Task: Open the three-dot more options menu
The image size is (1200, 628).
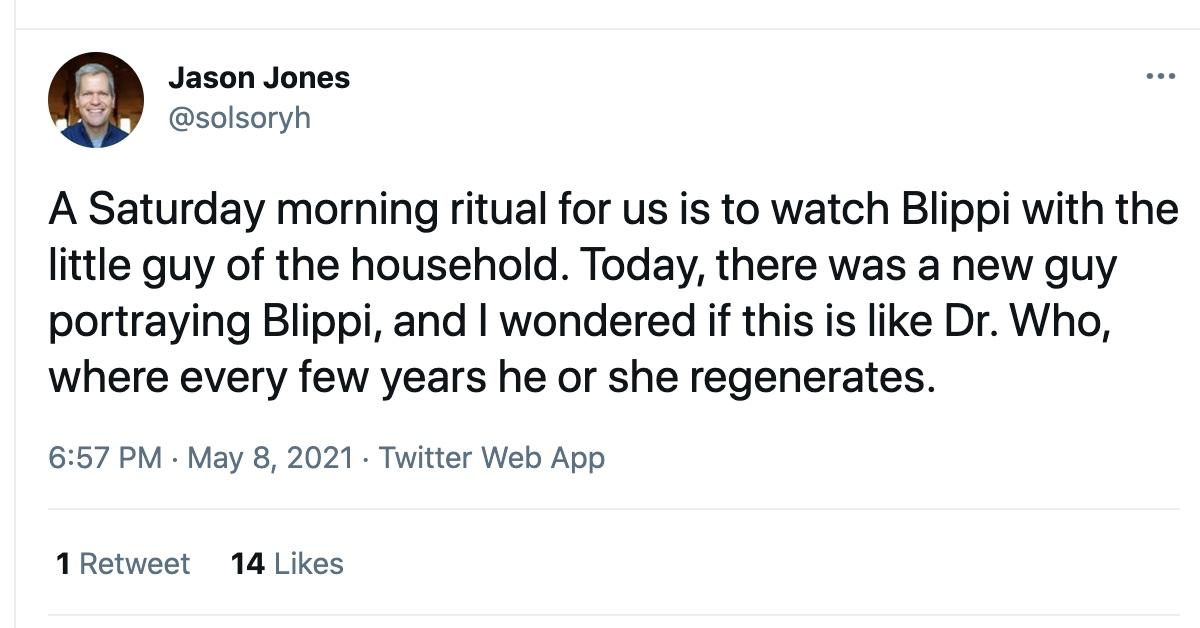Action: (1160, 77)
